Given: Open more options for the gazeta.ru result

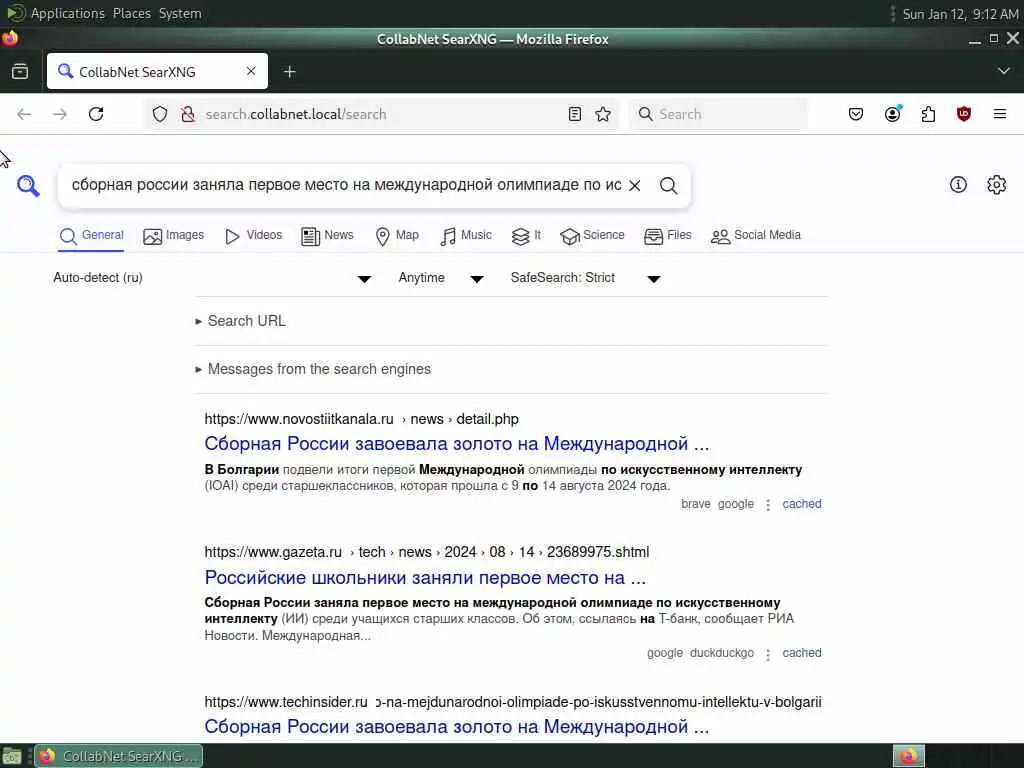Looking at the screenshot, I should click(x=768, y=654).
